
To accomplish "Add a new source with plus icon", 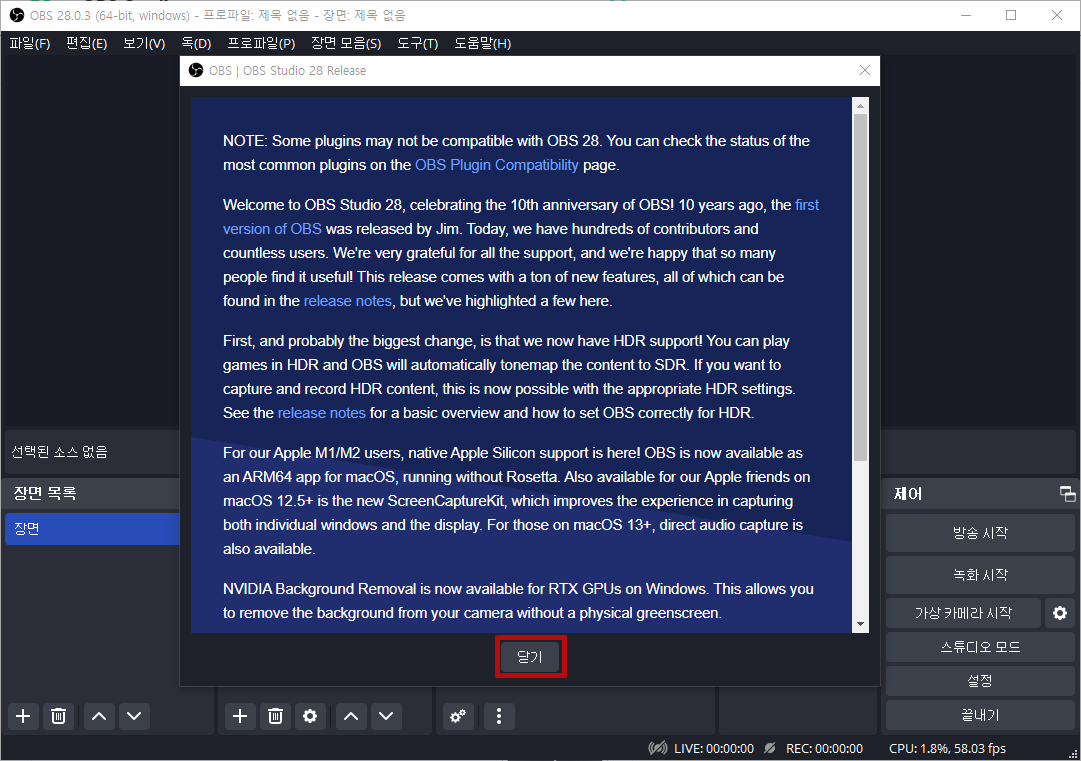I will tap(240, 716).
